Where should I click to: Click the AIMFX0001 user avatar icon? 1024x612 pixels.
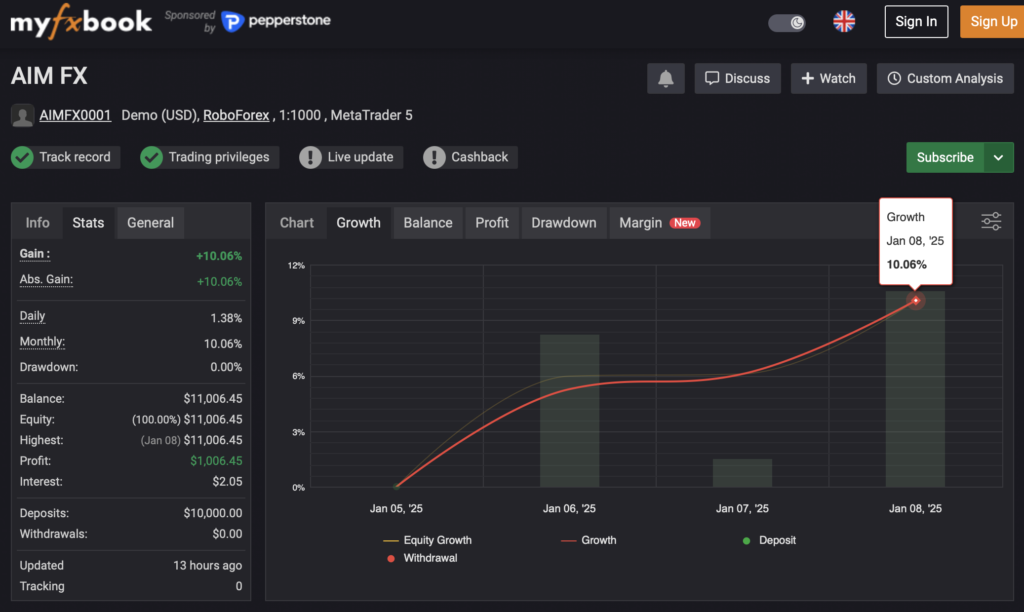click(22, 116)
